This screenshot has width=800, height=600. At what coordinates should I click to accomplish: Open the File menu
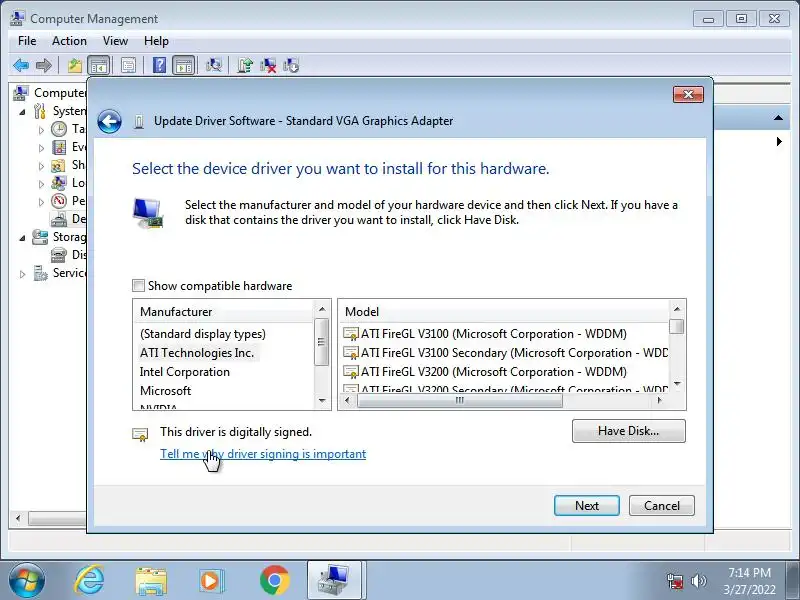(x=27, y=41)
